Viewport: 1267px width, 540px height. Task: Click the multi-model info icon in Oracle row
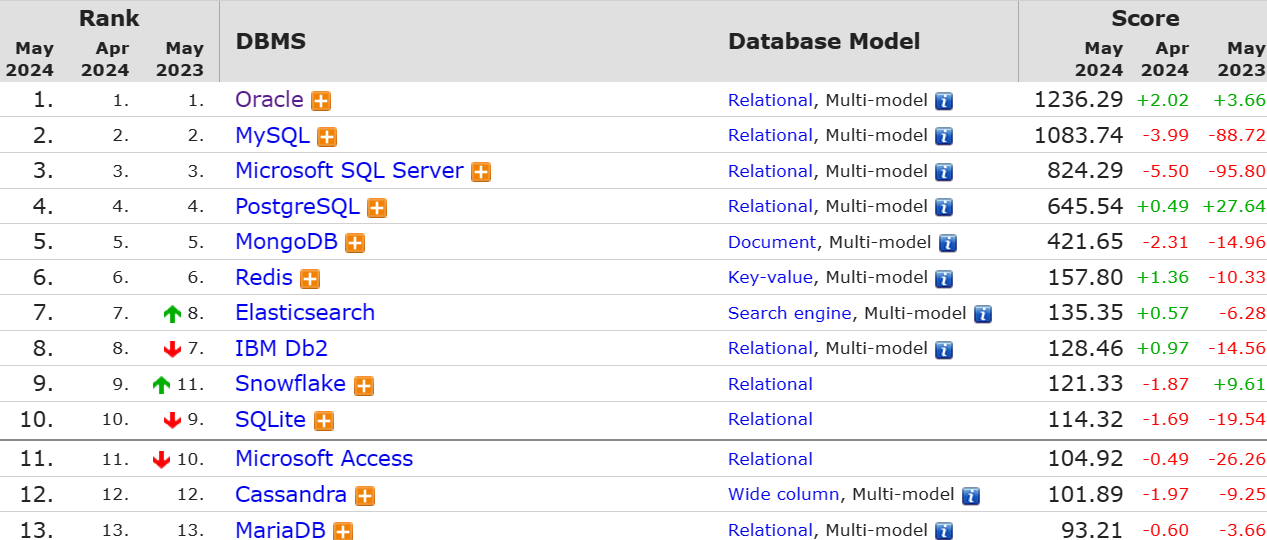pos(944,101)
